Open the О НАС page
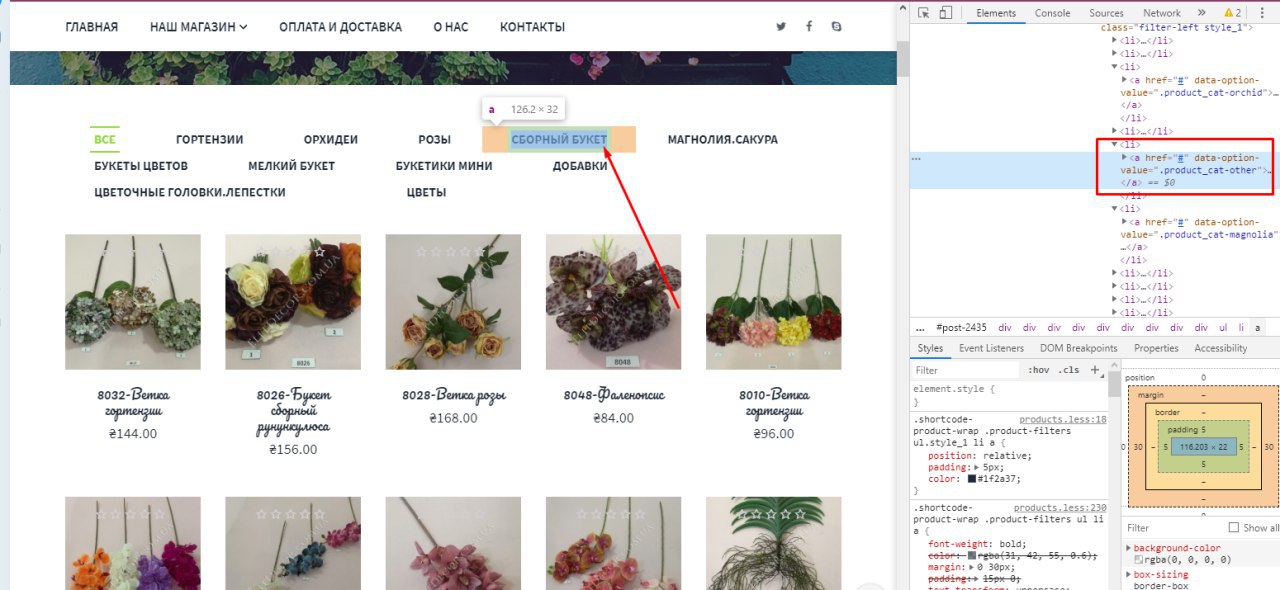 coord(451,27)
